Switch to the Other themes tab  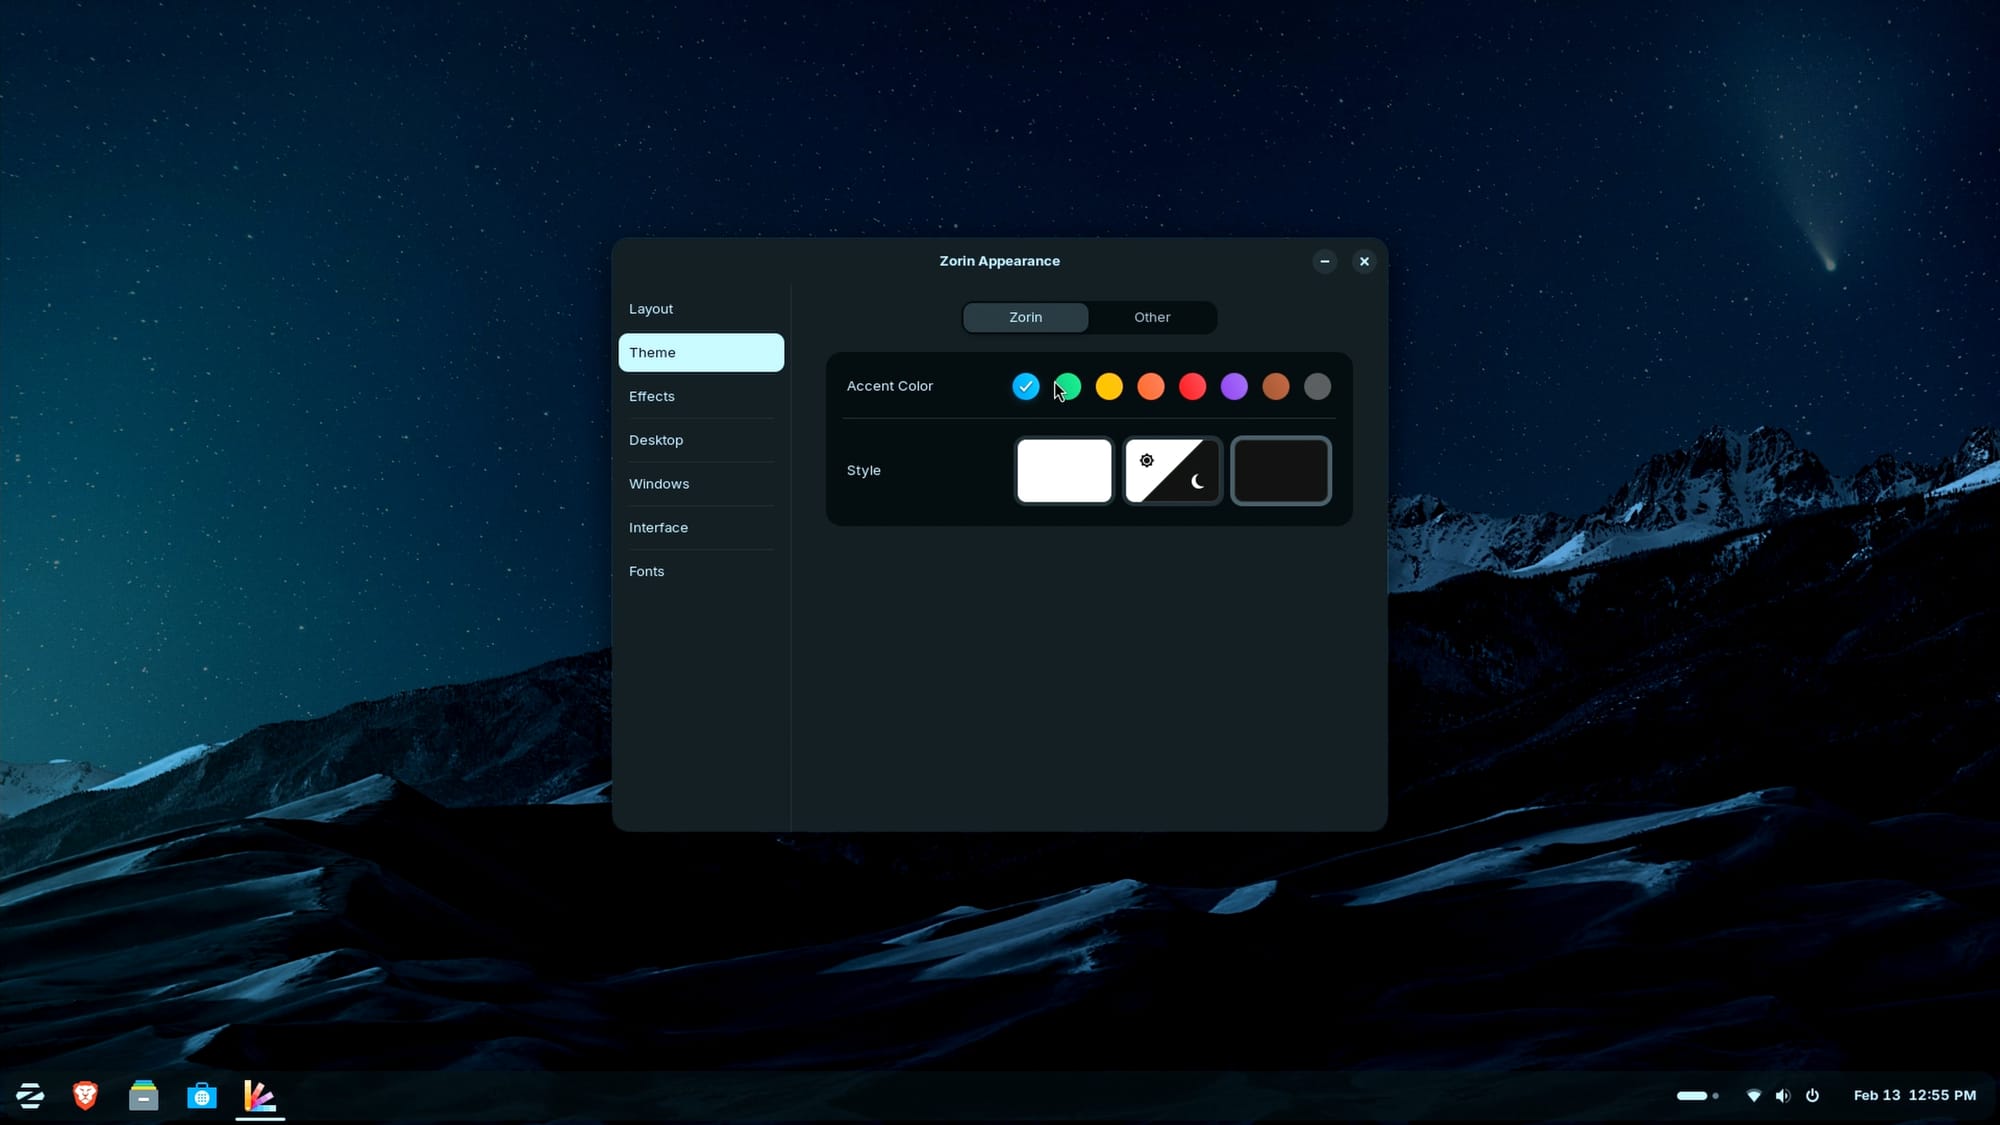click(1151, 317)
